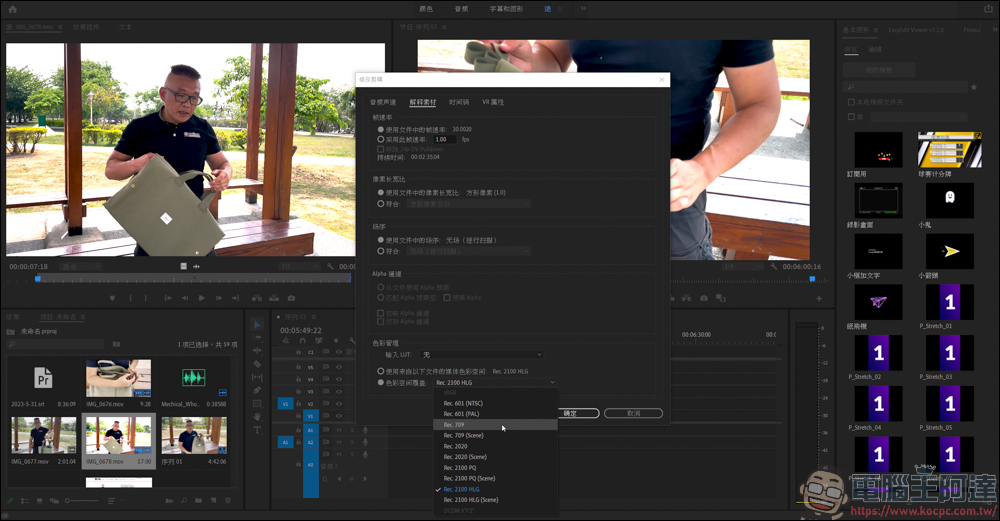Select radio 采用此帧速率
Viewport: 1000px width, 521px height.
tap(381, 139)
